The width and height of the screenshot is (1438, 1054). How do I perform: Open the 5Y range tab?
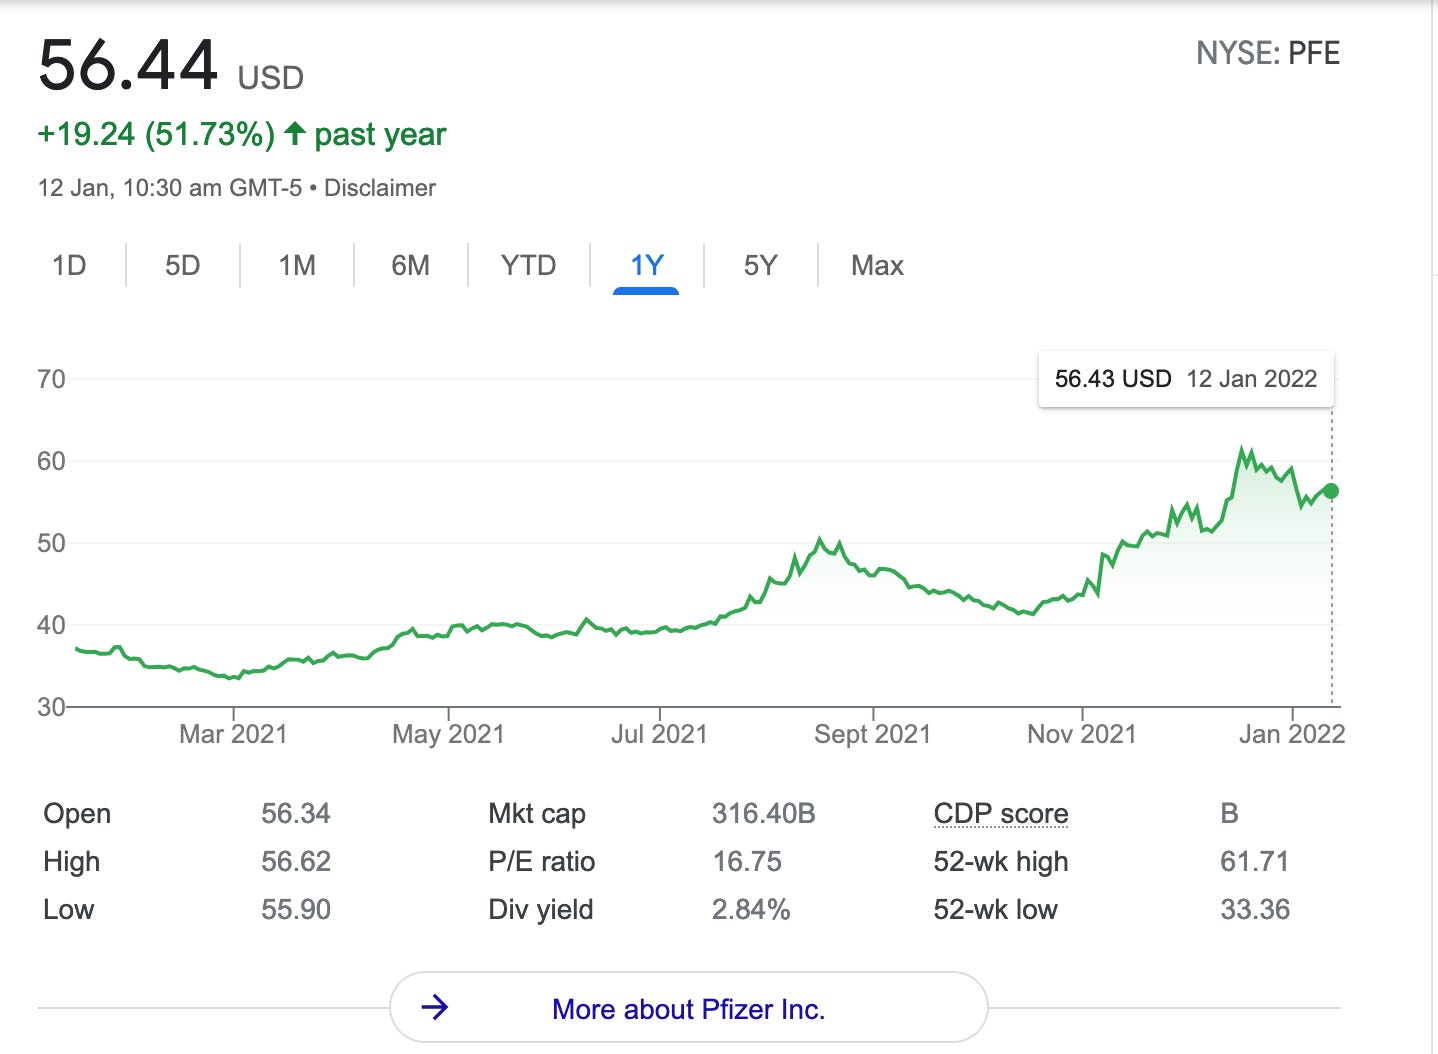(x=760, y=266)
